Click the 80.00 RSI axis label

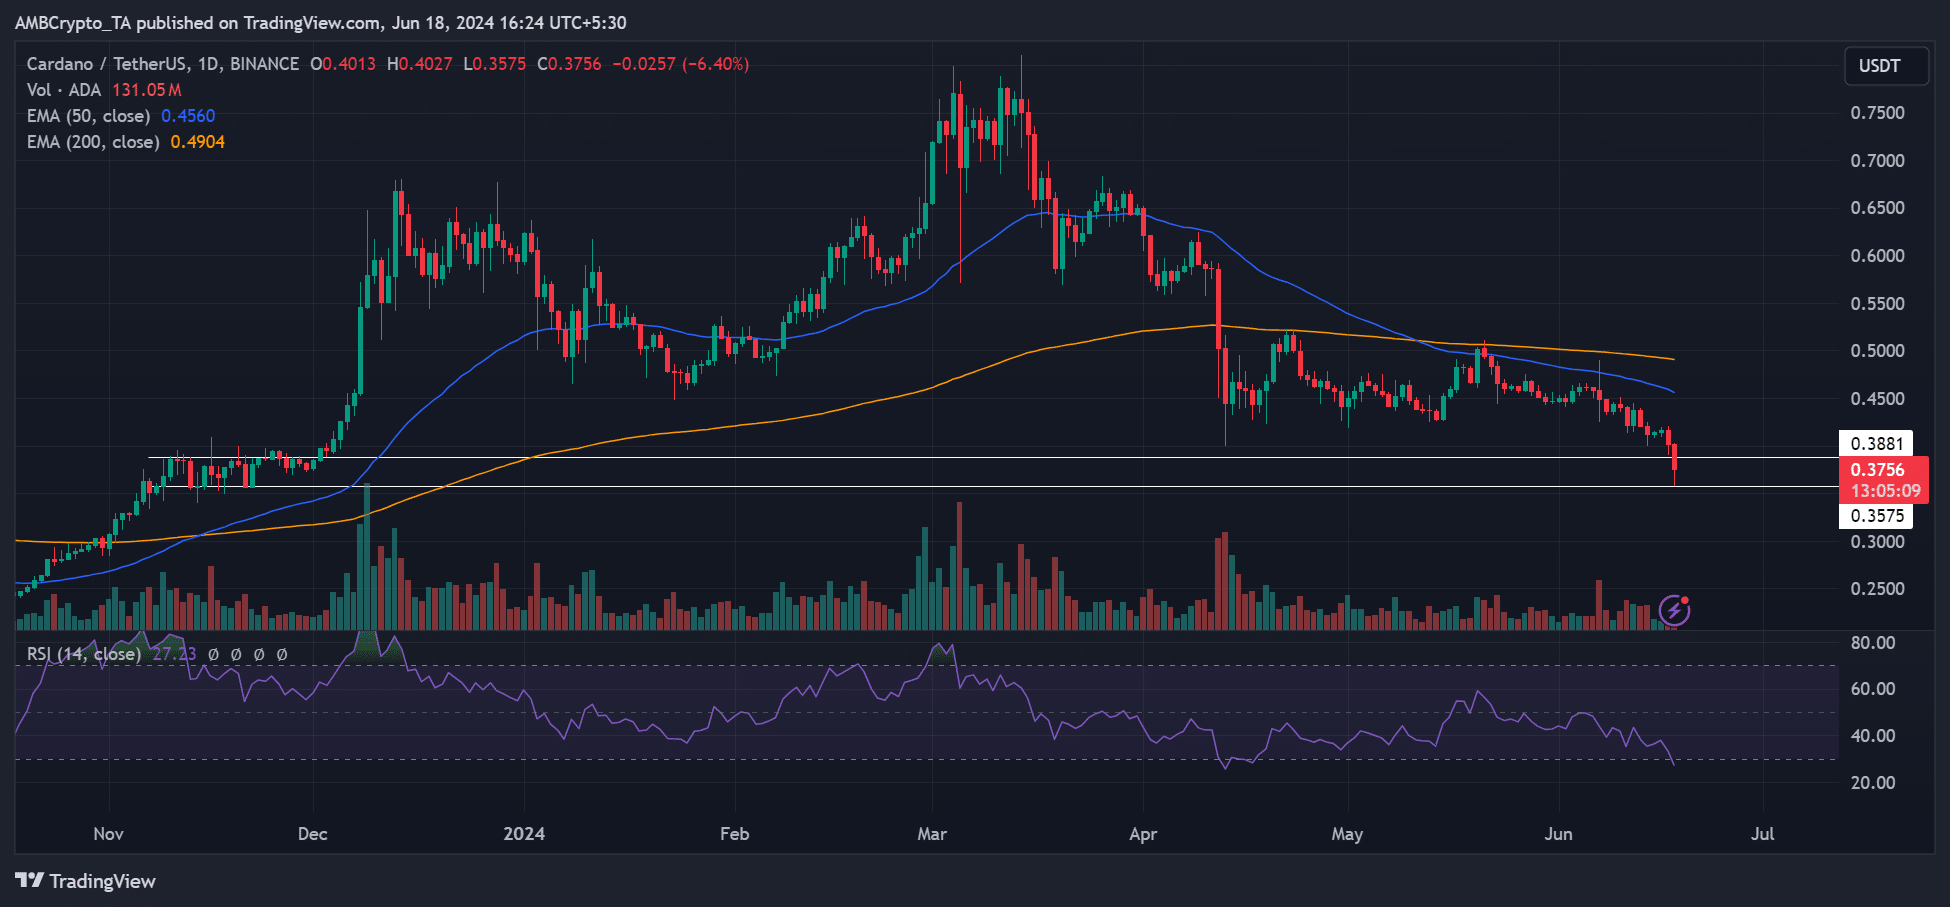coord(1873,643)
